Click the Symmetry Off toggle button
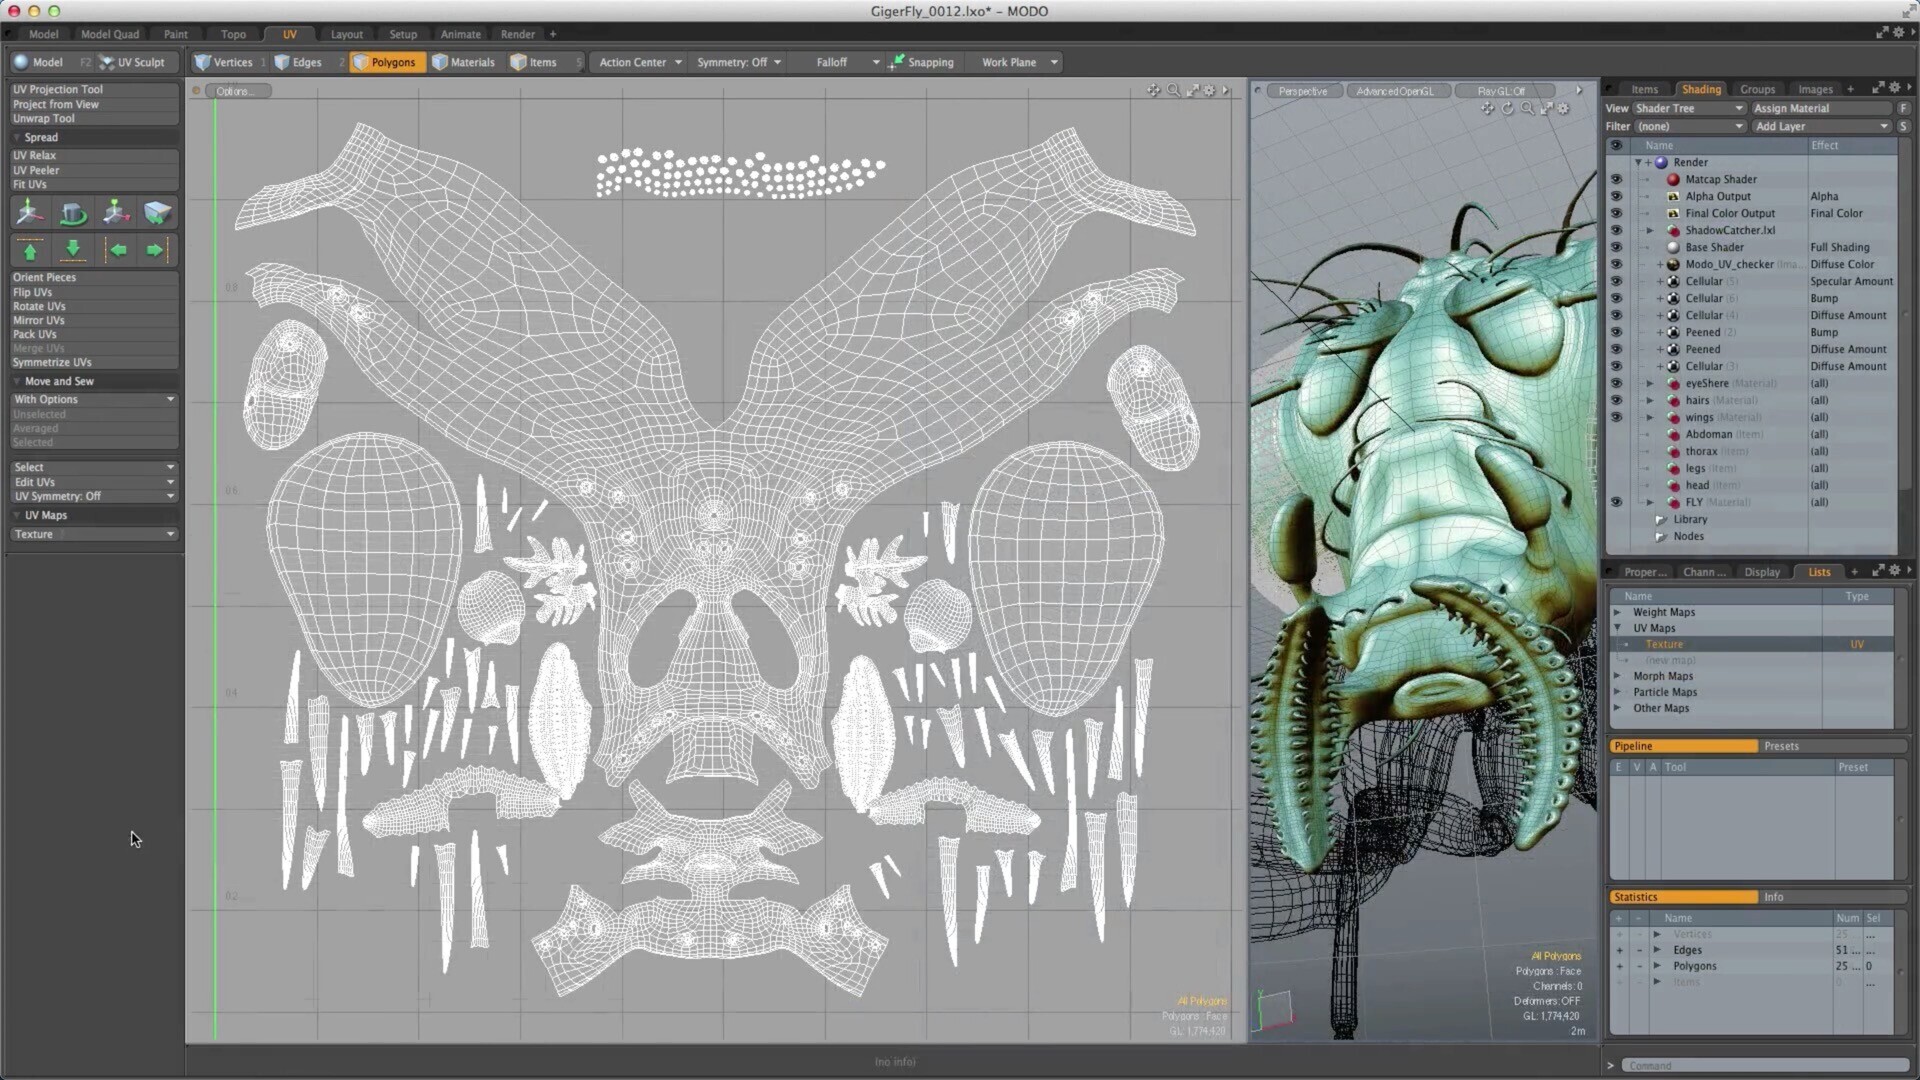The width and height of the screenshot is (1920, 1080). click(x=737, y=62)
